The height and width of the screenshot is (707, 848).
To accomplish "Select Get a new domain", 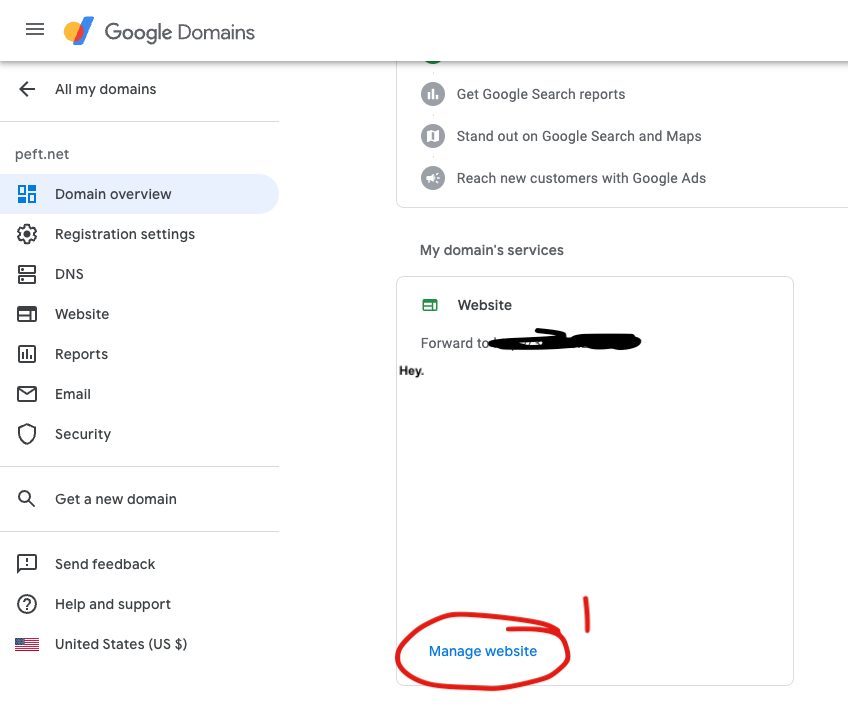I will [x=115, y=499].
